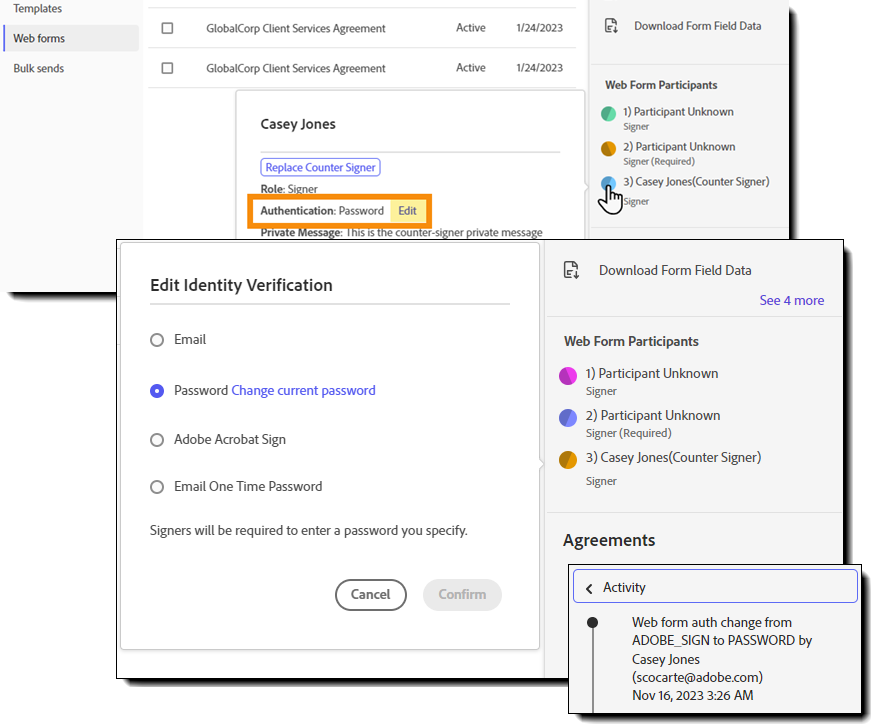This screenshot has width=871, height=726.
Task: Expand See 4 more participants
Action: [x=791, y=300]
